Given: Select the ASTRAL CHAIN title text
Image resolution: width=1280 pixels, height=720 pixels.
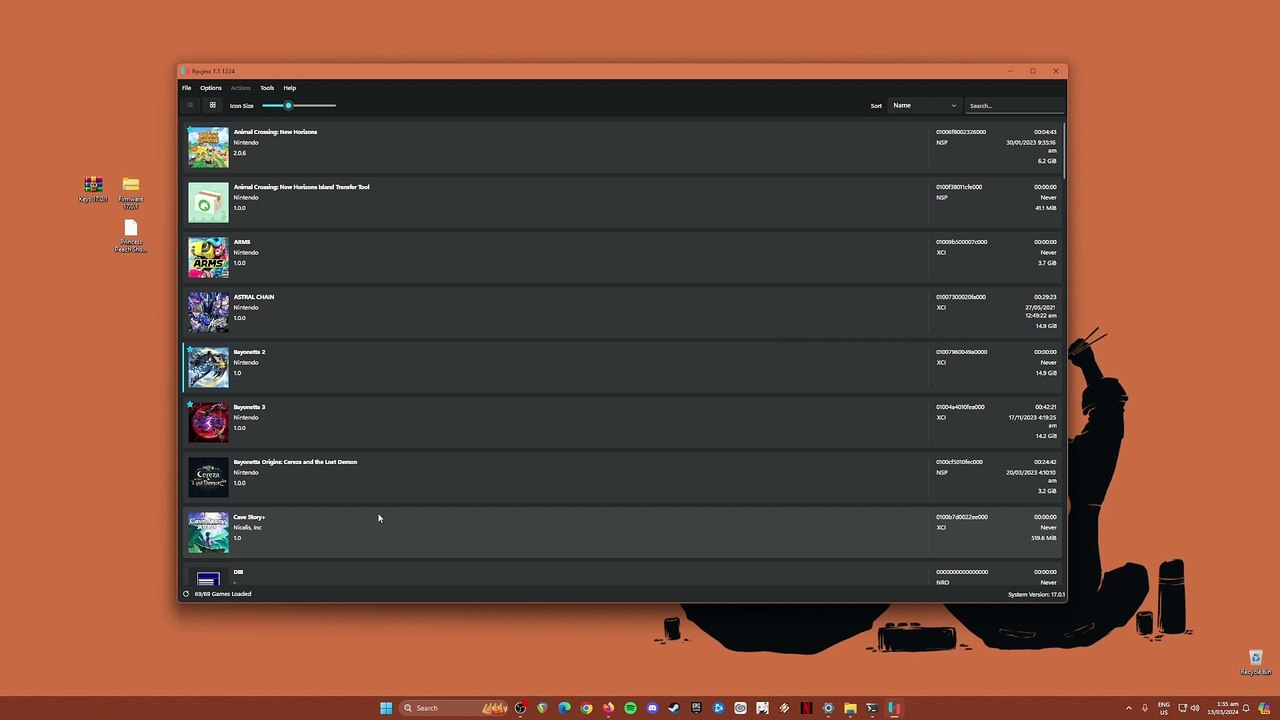Looking at the screenshot, I should [254, 297].
